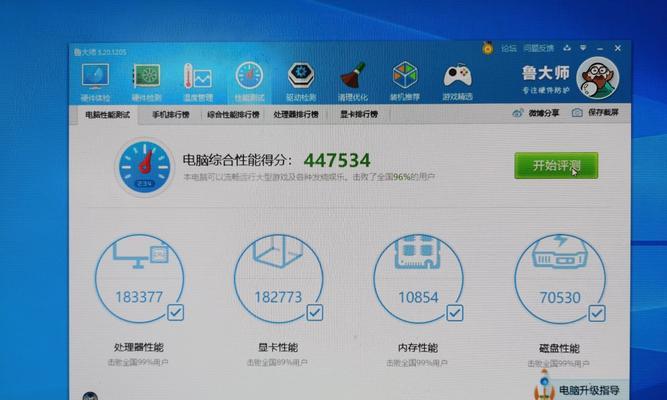Screen dimensions: 667x400
Task: Click the processor performance circle 183377
Action: (139, 279)
